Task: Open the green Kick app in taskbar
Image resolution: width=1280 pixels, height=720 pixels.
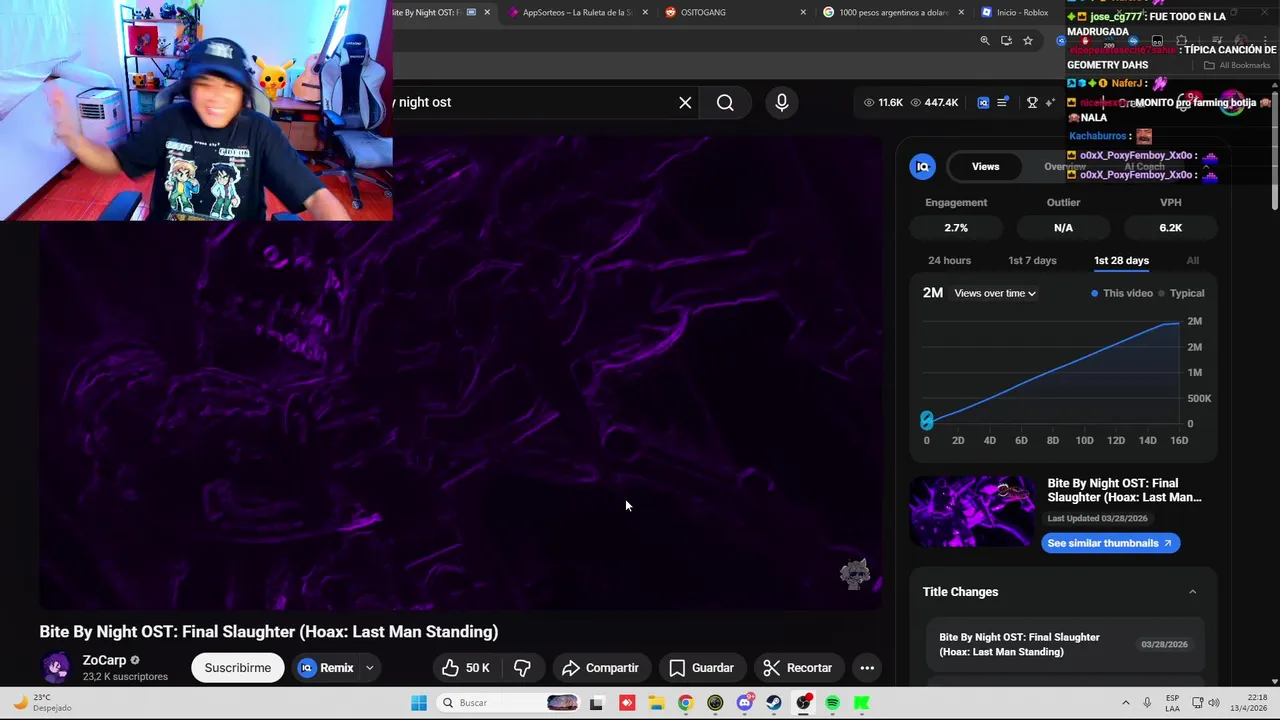Action: [x=861, y=703]
